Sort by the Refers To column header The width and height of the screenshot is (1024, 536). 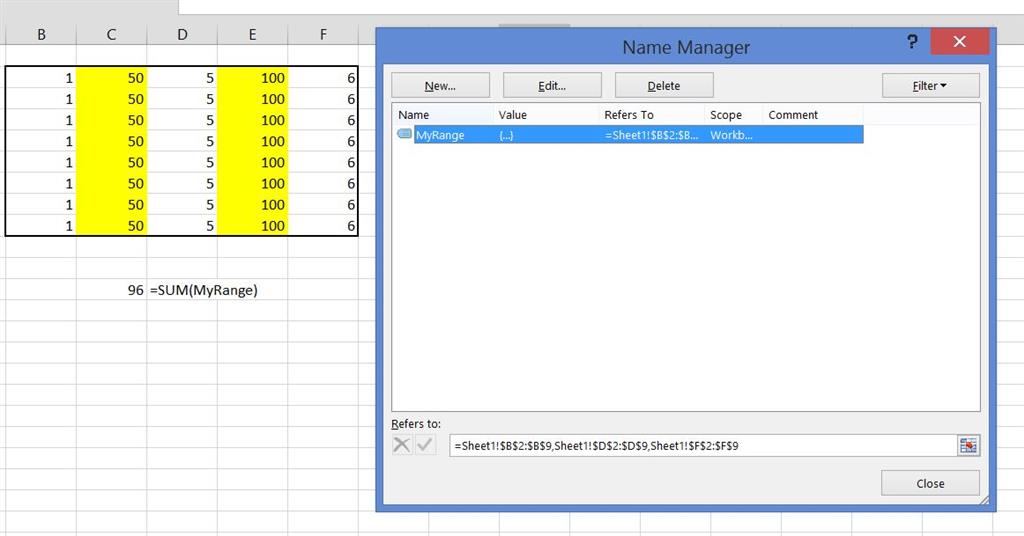click(x=652, y=115)
